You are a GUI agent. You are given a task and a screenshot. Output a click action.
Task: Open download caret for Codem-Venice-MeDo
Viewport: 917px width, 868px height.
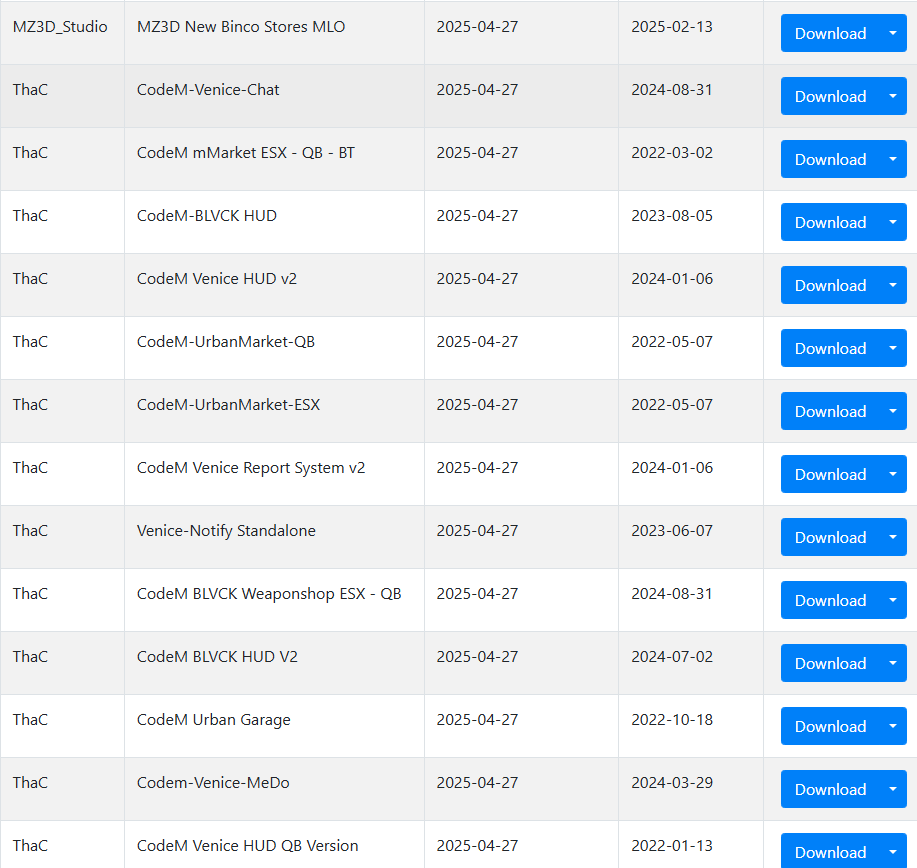click(x=893, y=789)
